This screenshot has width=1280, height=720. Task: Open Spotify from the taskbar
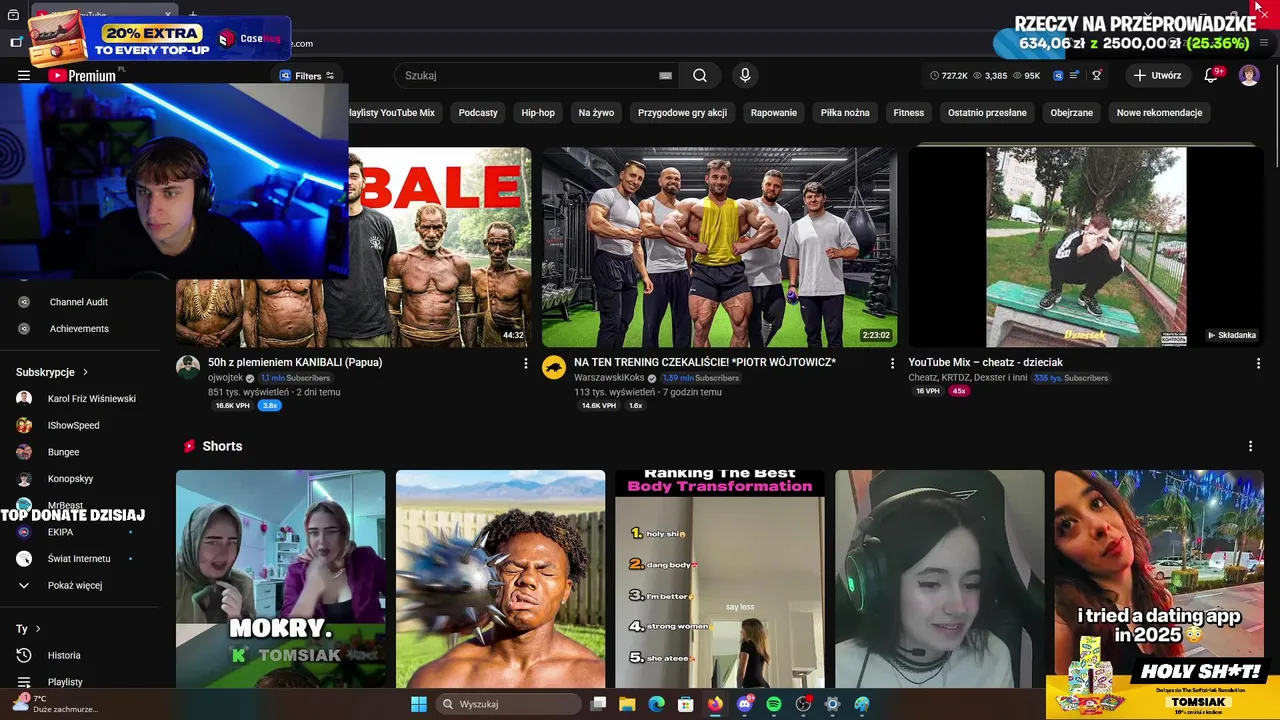pos(773,704)
